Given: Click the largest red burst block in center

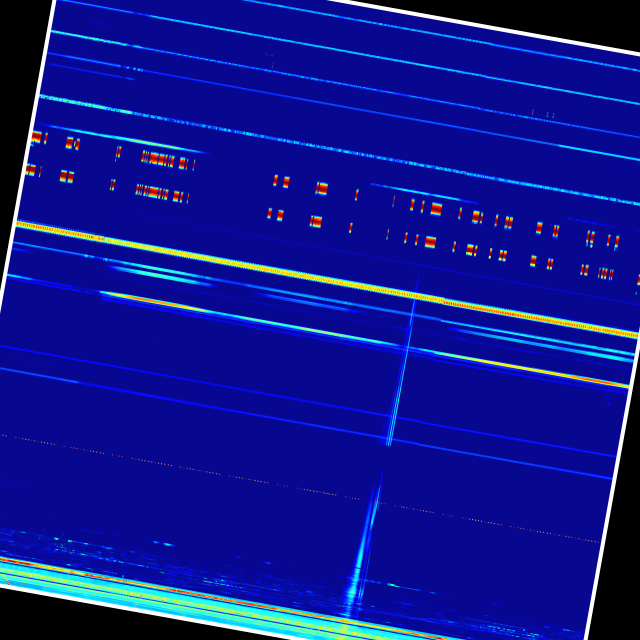Looking at the screenshot, I should (436, 209).
